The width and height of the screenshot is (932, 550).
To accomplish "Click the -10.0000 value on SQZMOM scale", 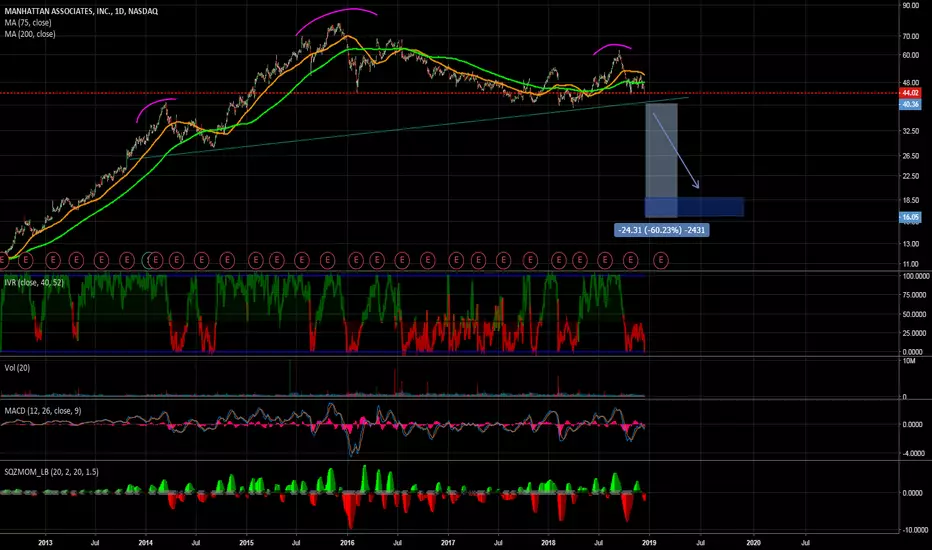I will point(915,530).
